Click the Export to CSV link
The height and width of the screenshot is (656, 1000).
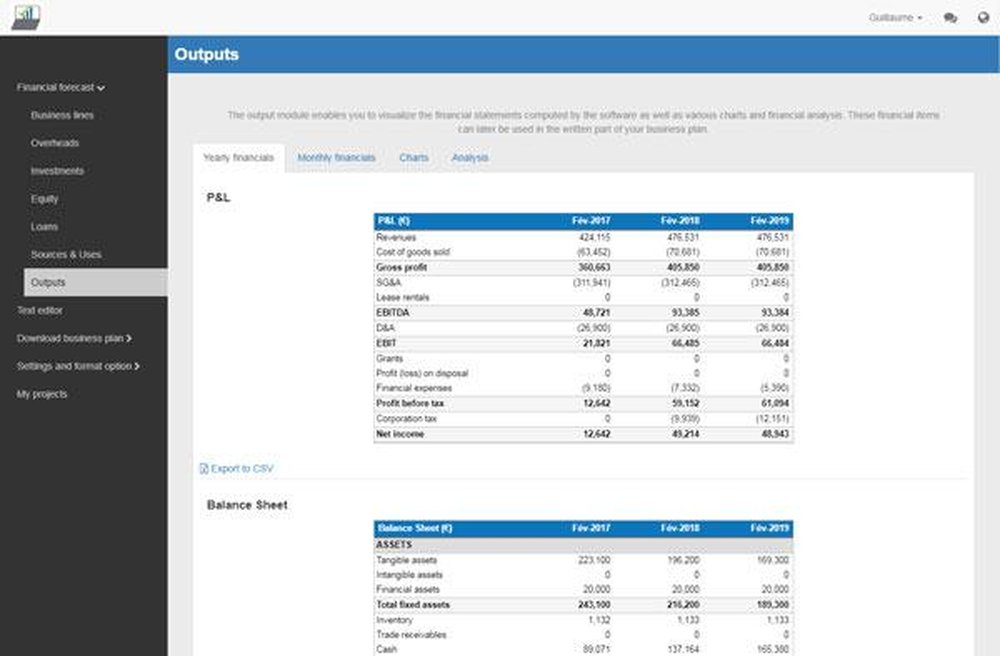[242, 469]
